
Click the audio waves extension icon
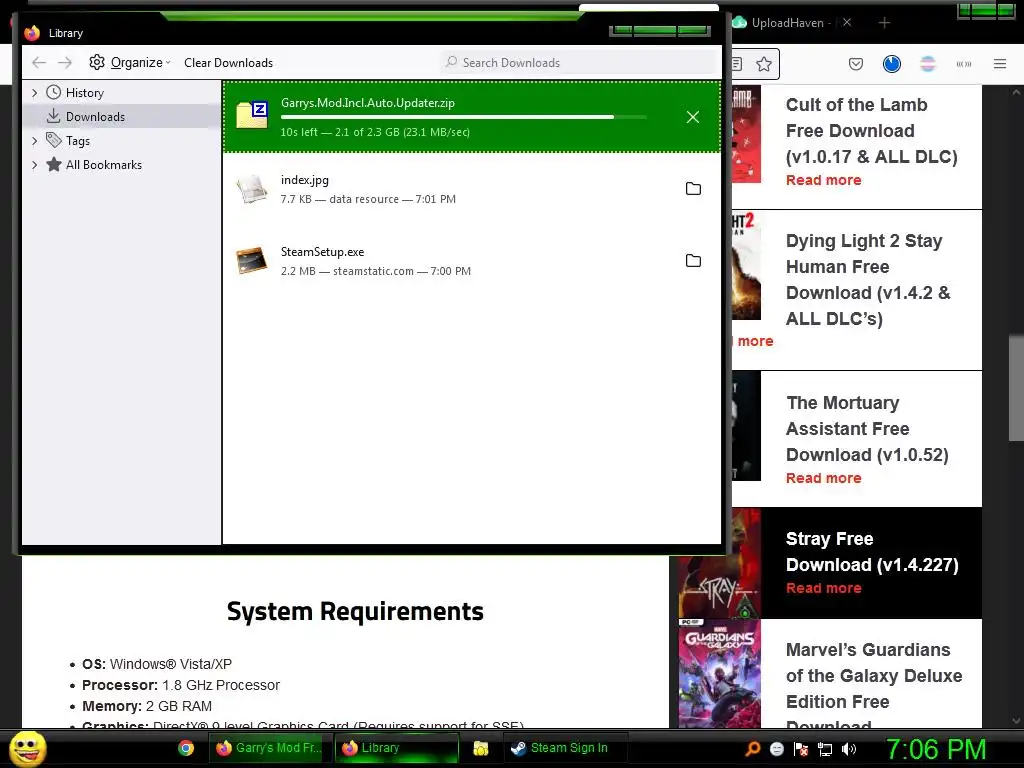coord(964,64)
